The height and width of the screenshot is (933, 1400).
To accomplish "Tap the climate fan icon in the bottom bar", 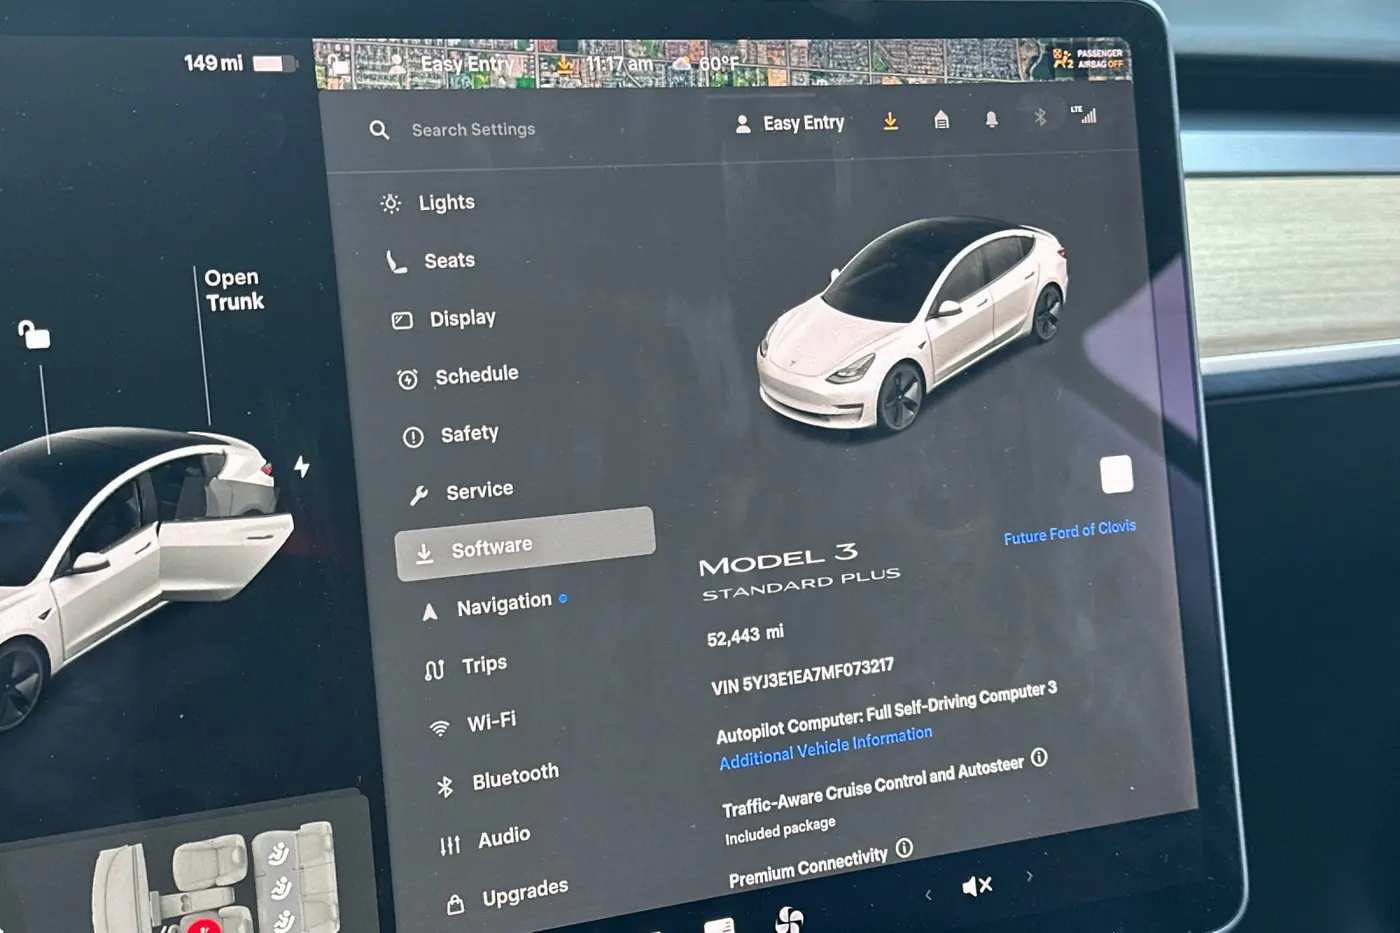I will [x=789, y=919].
